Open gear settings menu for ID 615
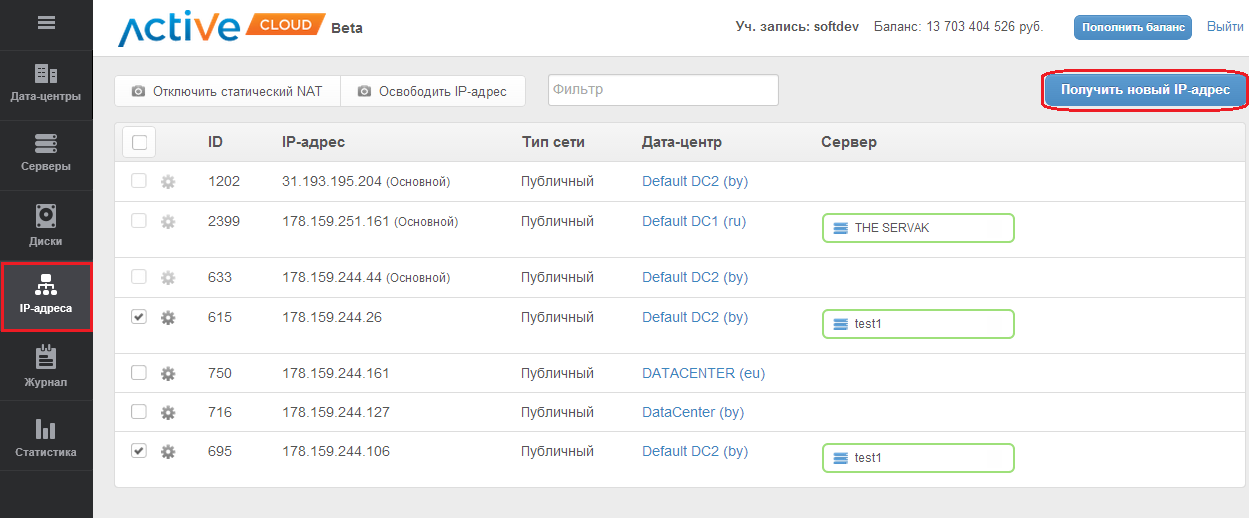 pyautogui.click(x=168, y=318)
